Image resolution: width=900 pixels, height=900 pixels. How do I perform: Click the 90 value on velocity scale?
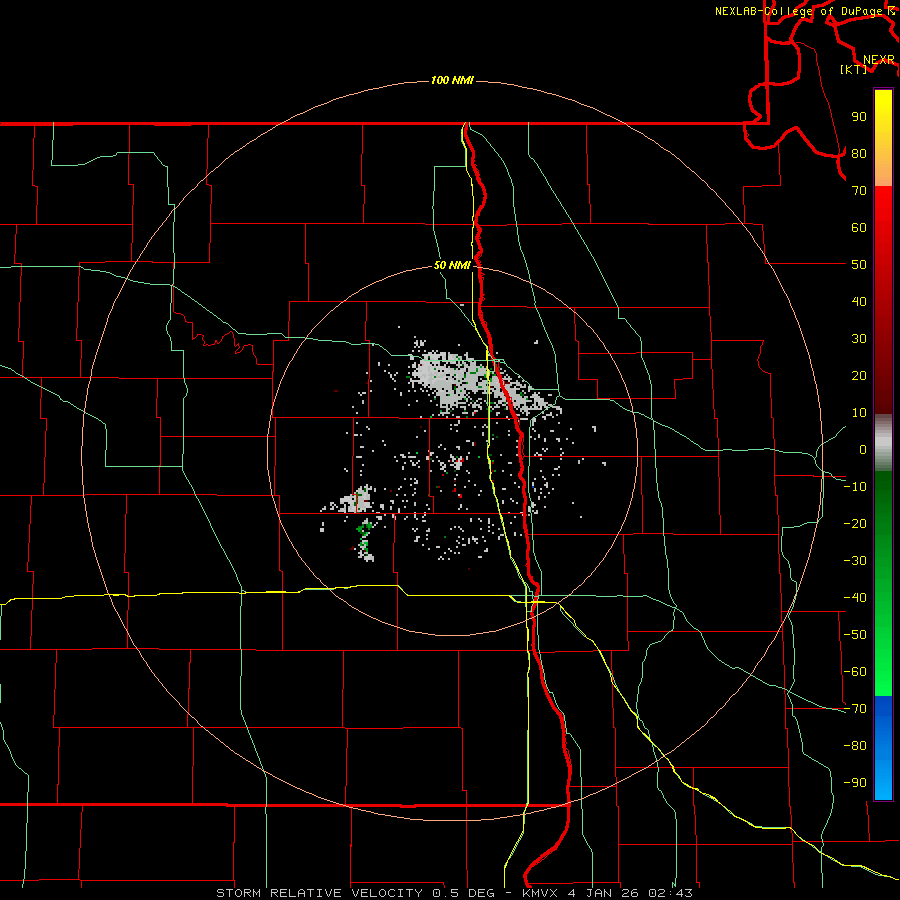[x=859, y=117]
